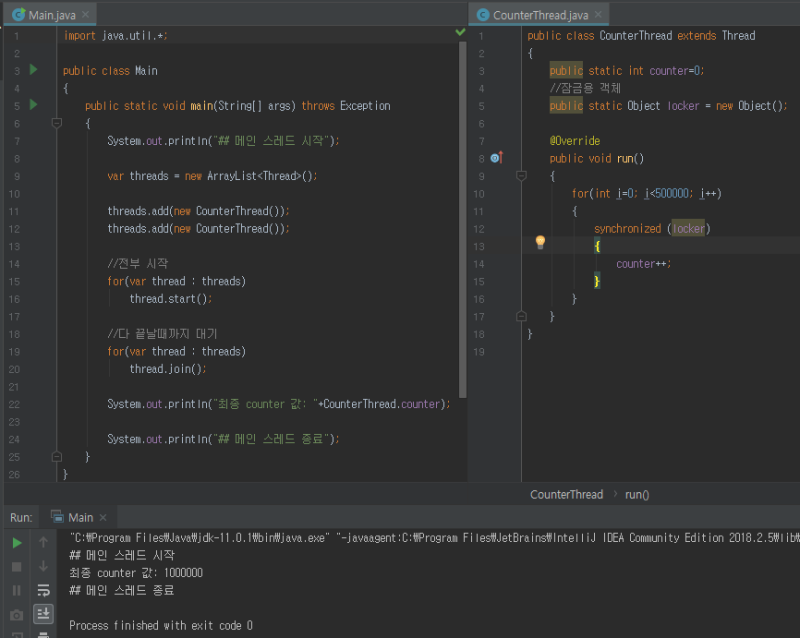The height and width of the screenshot is (638, 800).
Task: Click the run() breadcrumb item
Action: [x=637, y=494]
